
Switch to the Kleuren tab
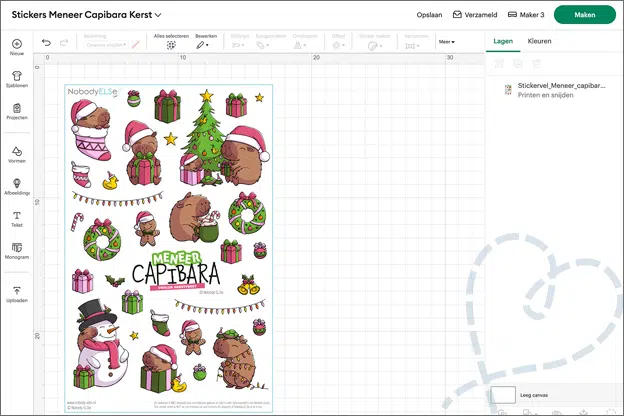point(539,41)
